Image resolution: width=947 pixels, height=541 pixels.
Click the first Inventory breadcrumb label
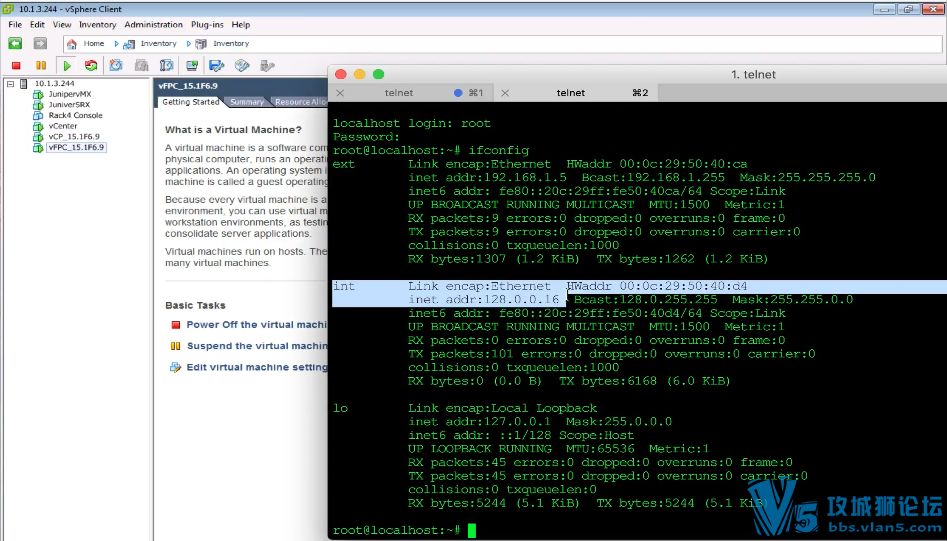pyautogui.click(x=158, y=44)
